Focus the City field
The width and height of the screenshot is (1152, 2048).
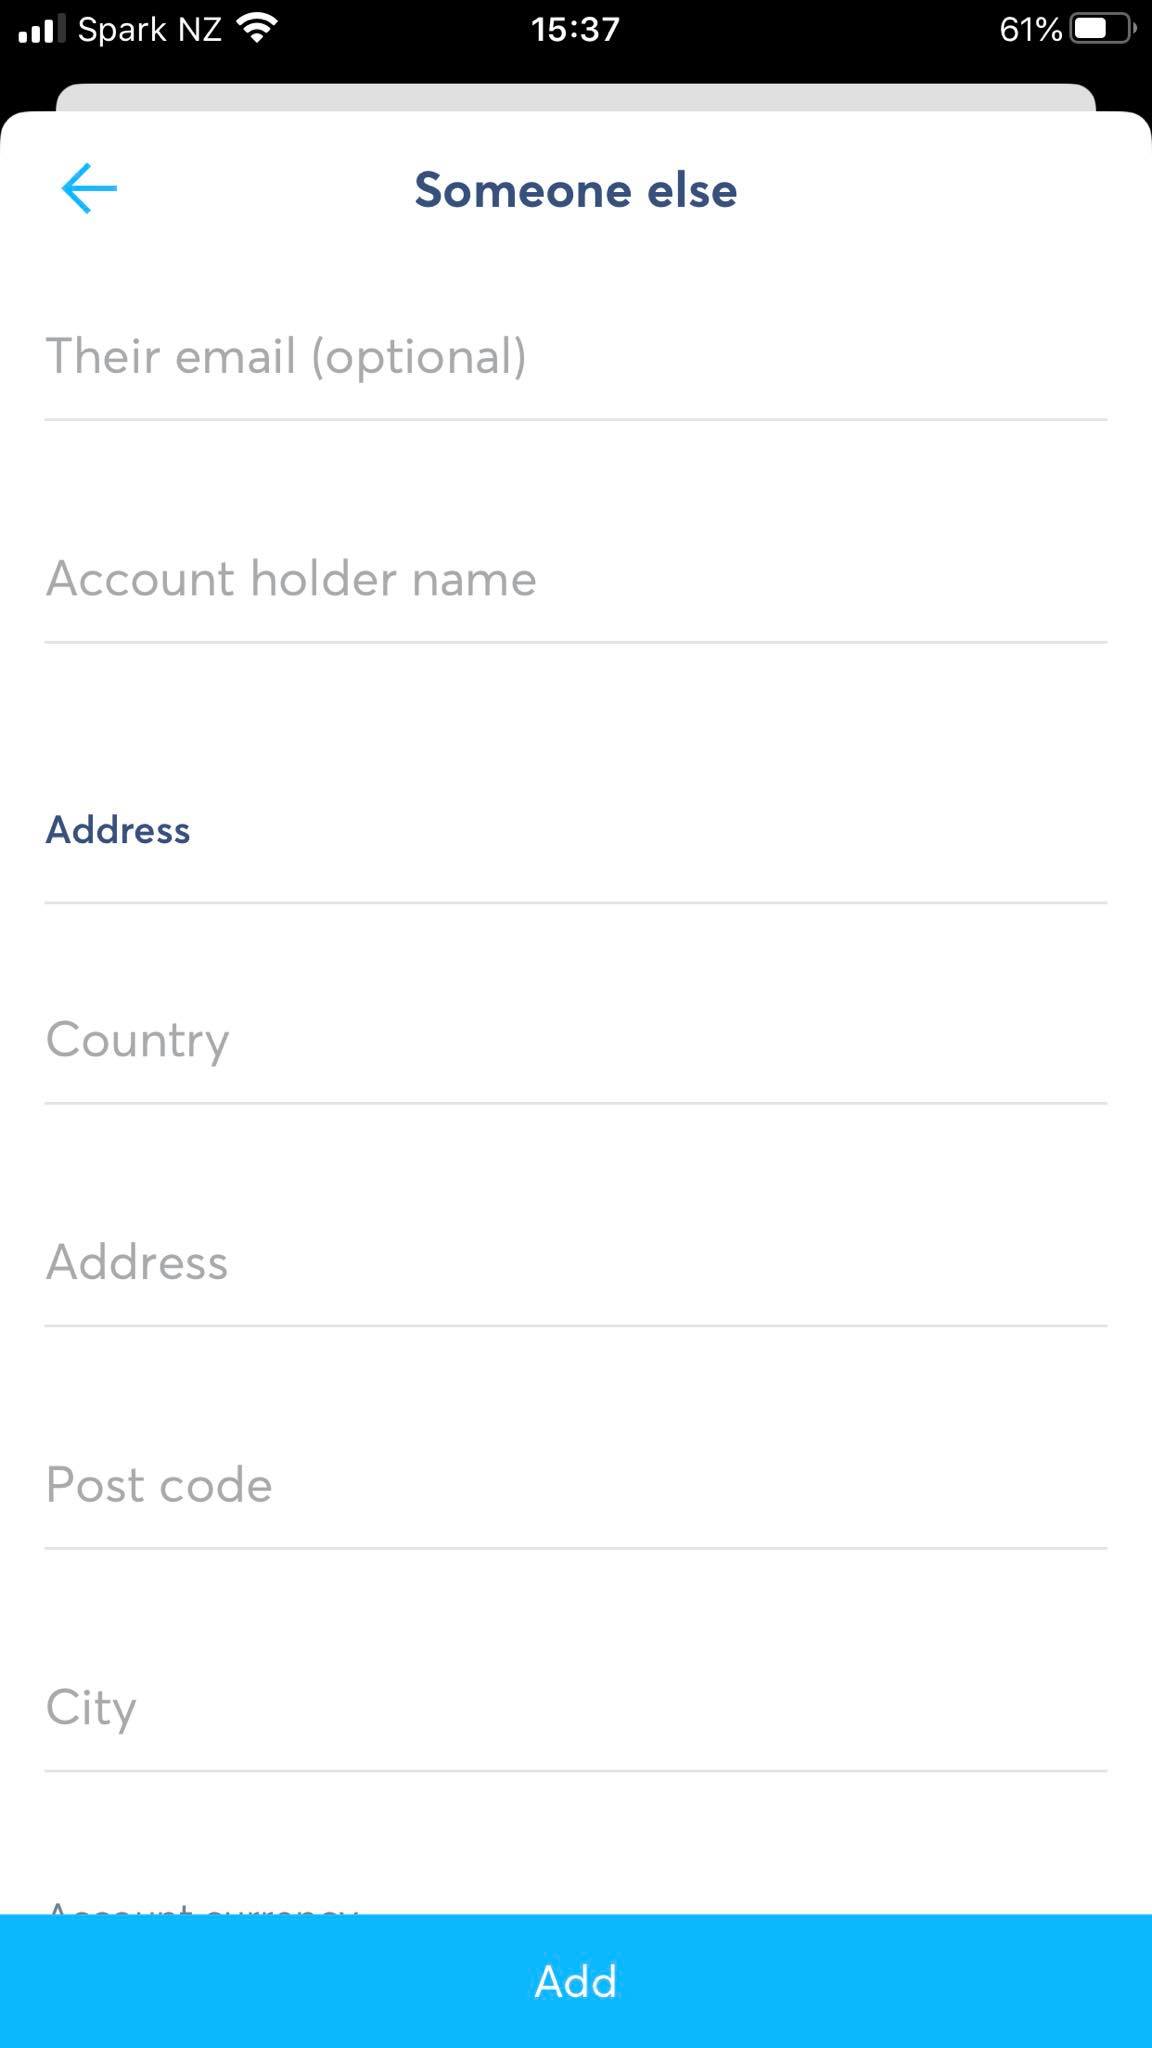pos(576,1709)
